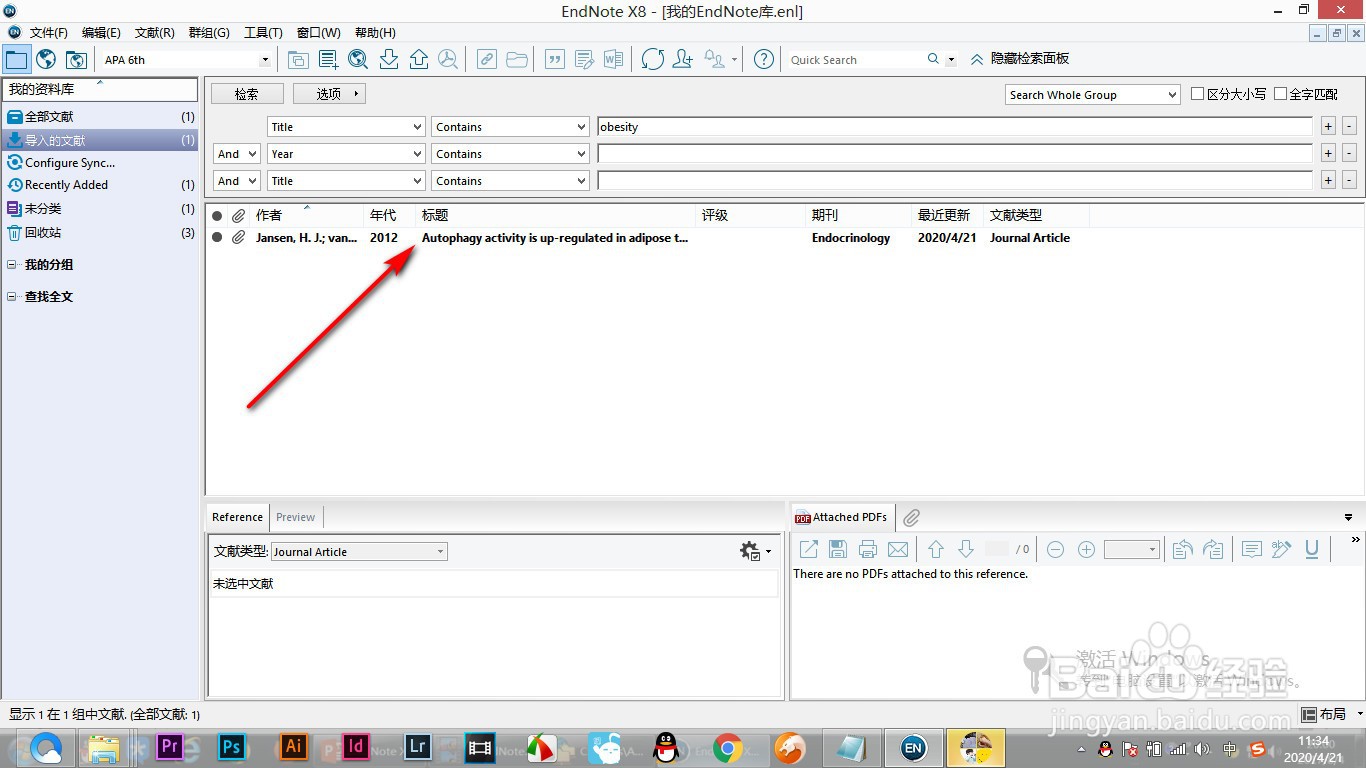Screen dimensions: 1366x768
Task: Click the 检索 search button
Action: click(x=247, y=94)
